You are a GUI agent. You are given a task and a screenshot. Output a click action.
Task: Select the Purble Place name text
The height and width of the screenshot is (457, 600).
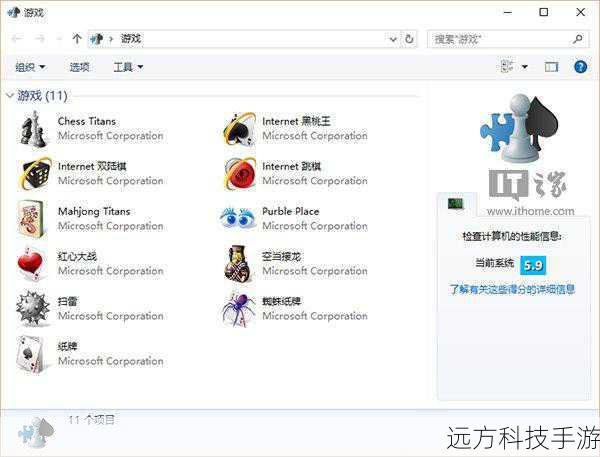coord(290,211)
